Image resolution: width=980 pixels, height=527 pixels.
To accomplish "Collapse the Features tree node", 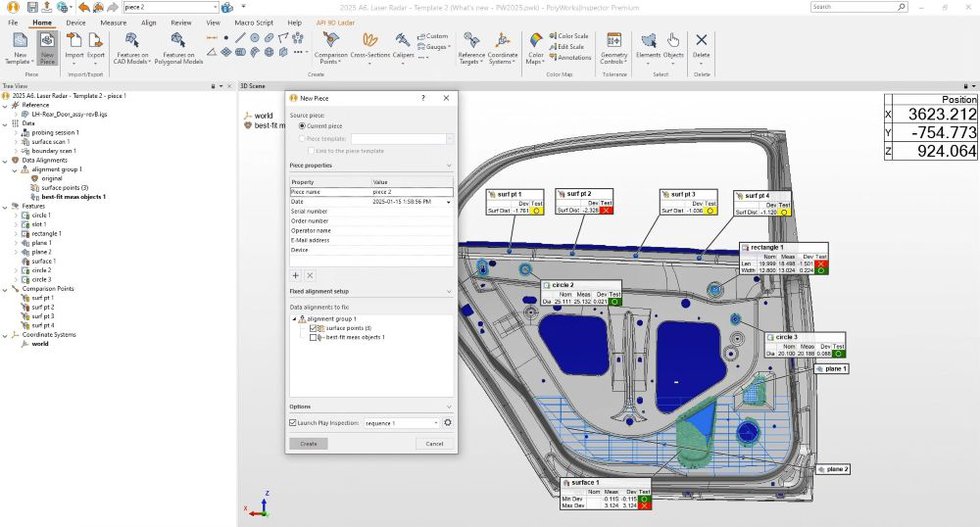I will click(x=6, y=206).
